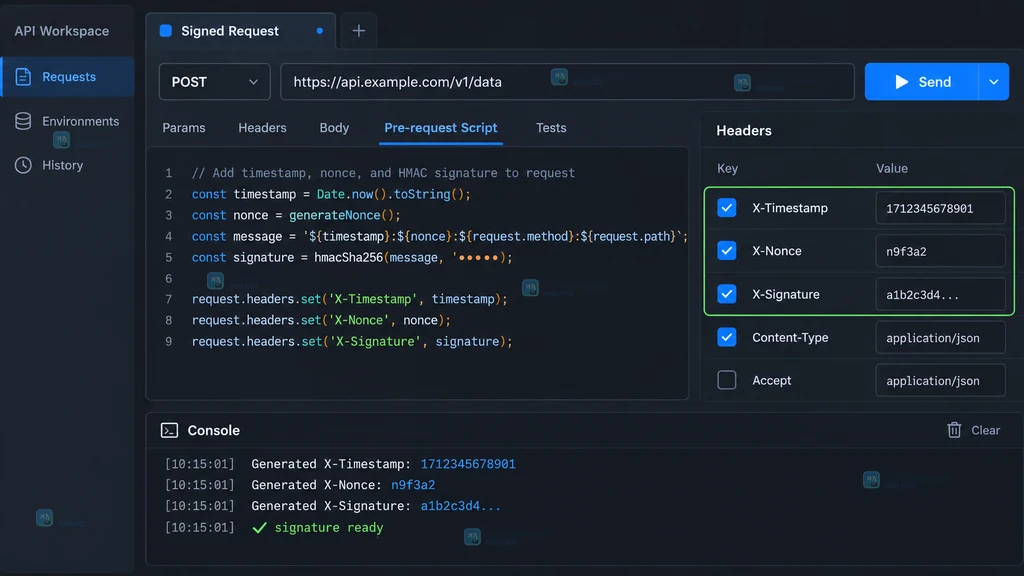
Task: Click the request URL input field
Action: (x=567, y=82)
